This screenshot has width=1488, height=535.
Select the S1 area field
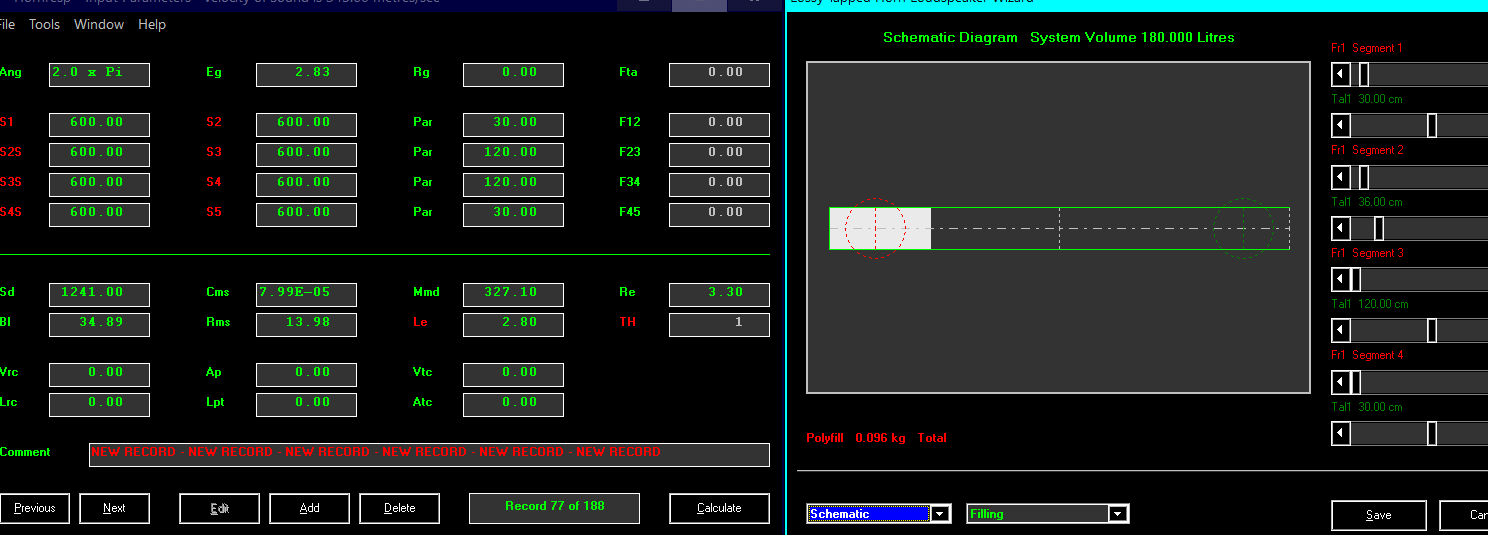tap(99, 124)
